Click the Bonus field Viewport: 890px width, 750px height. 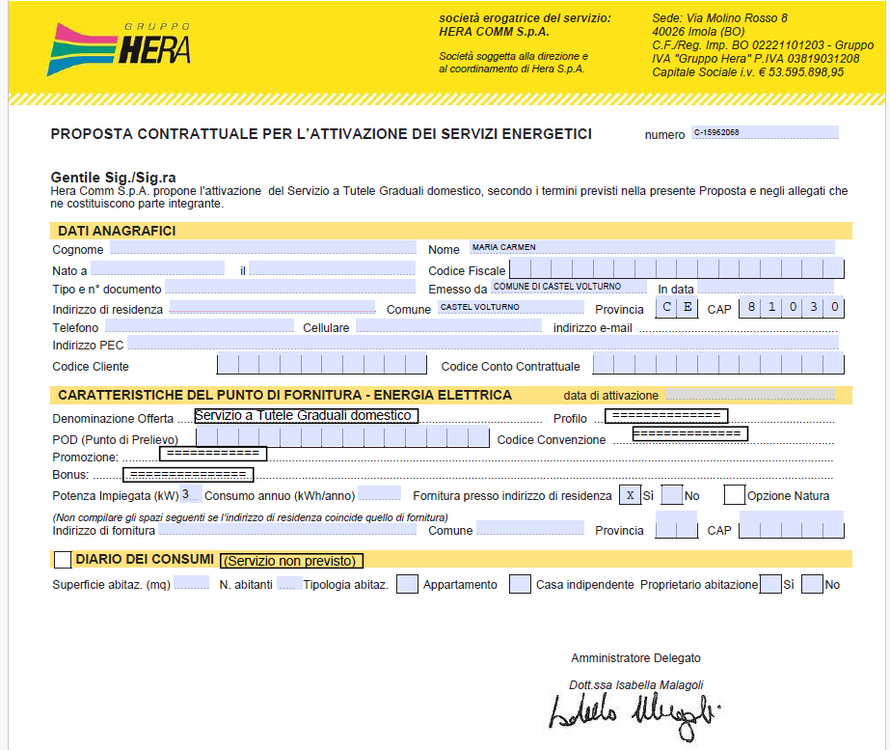coord(188,475)
